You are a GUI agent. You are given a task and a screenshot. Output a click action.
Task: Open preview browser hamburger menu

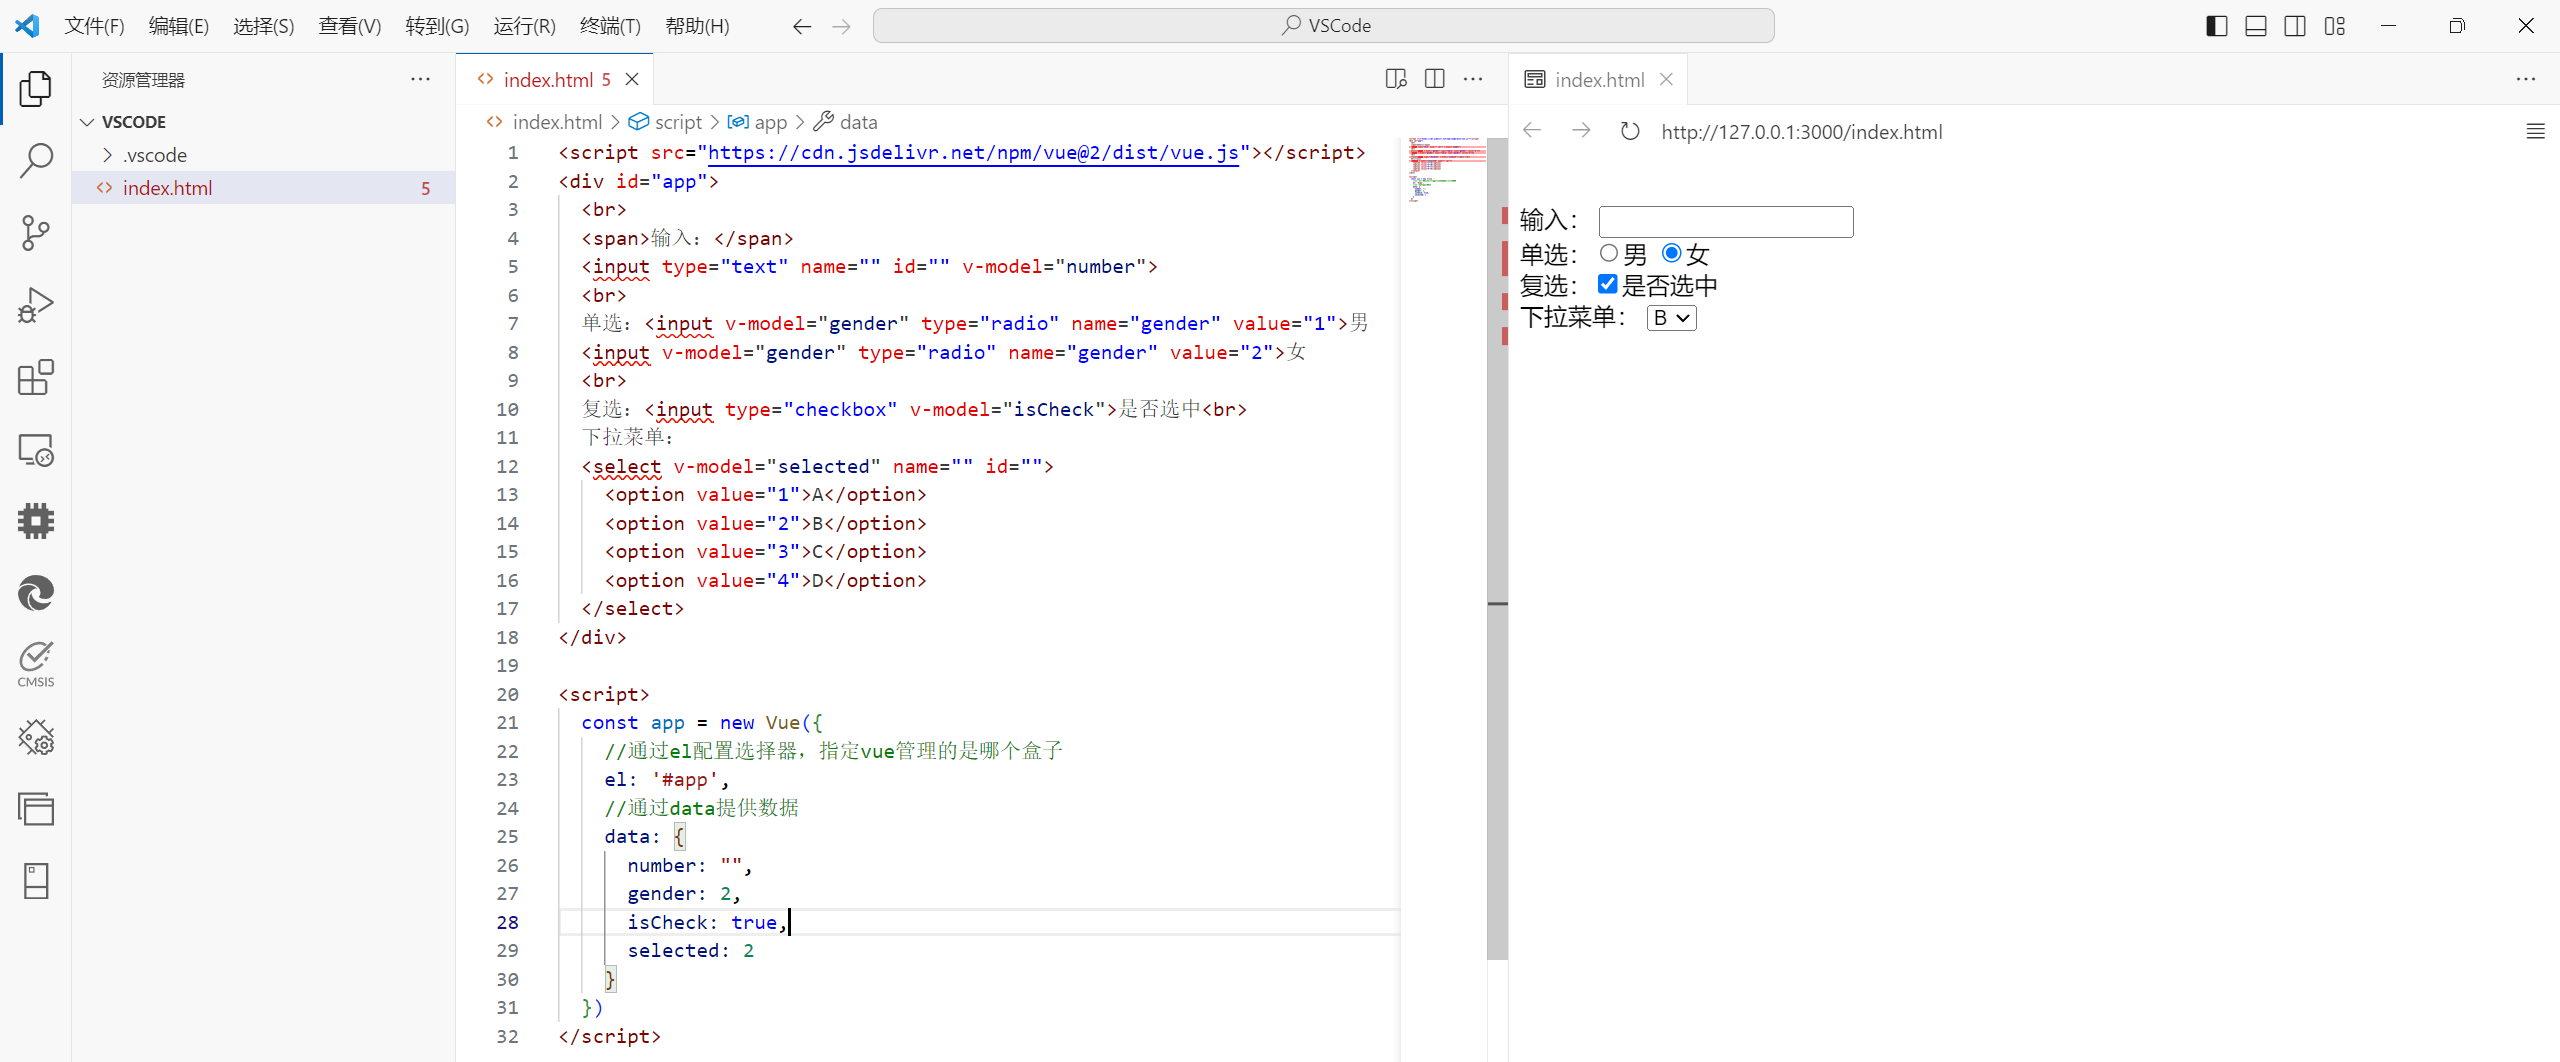click(2535, 131)
